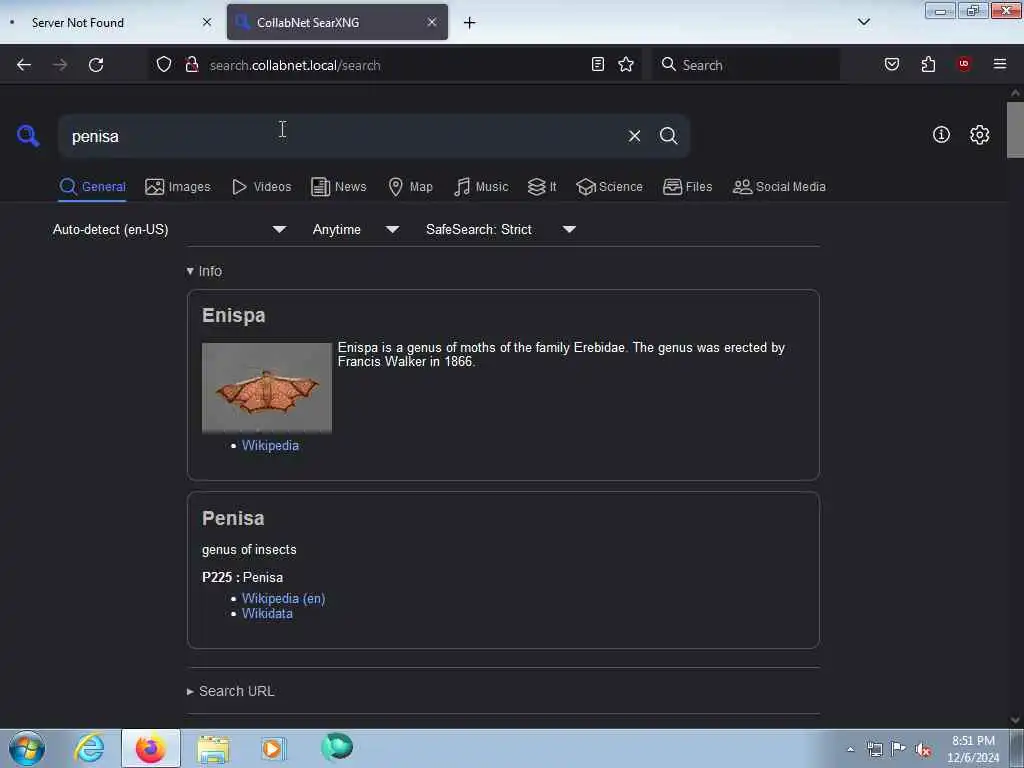Select the Science search category
Viewport: 1024px width, 768px height.
coord(609,187)
